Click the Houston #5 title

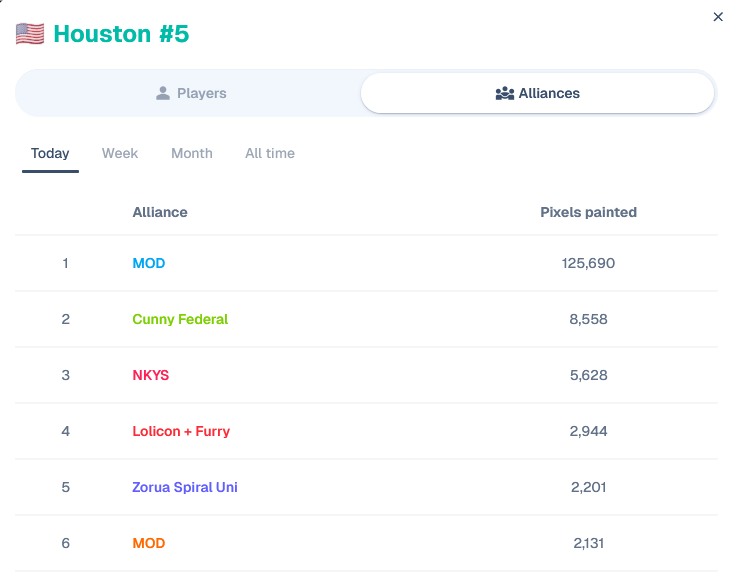pos(121,34)
